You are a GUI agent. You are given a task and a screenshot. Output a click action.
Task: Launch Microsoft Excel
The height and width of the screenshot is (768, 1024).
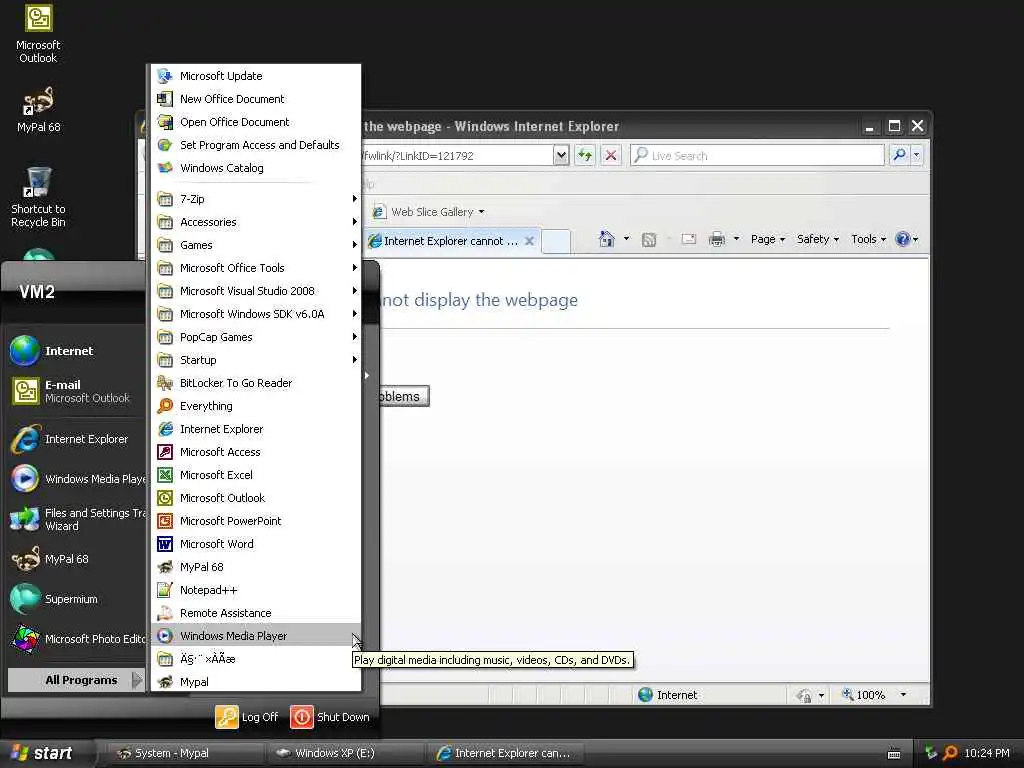256,475
